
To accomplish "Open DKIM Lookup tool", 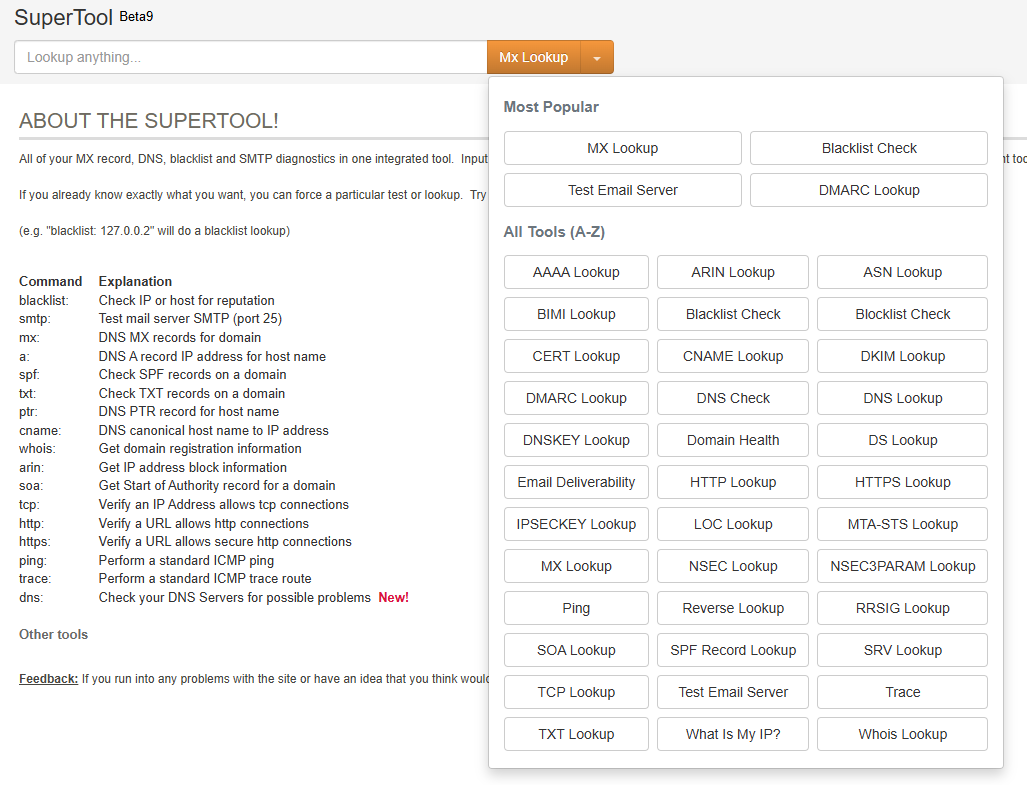I will point(902,356).
